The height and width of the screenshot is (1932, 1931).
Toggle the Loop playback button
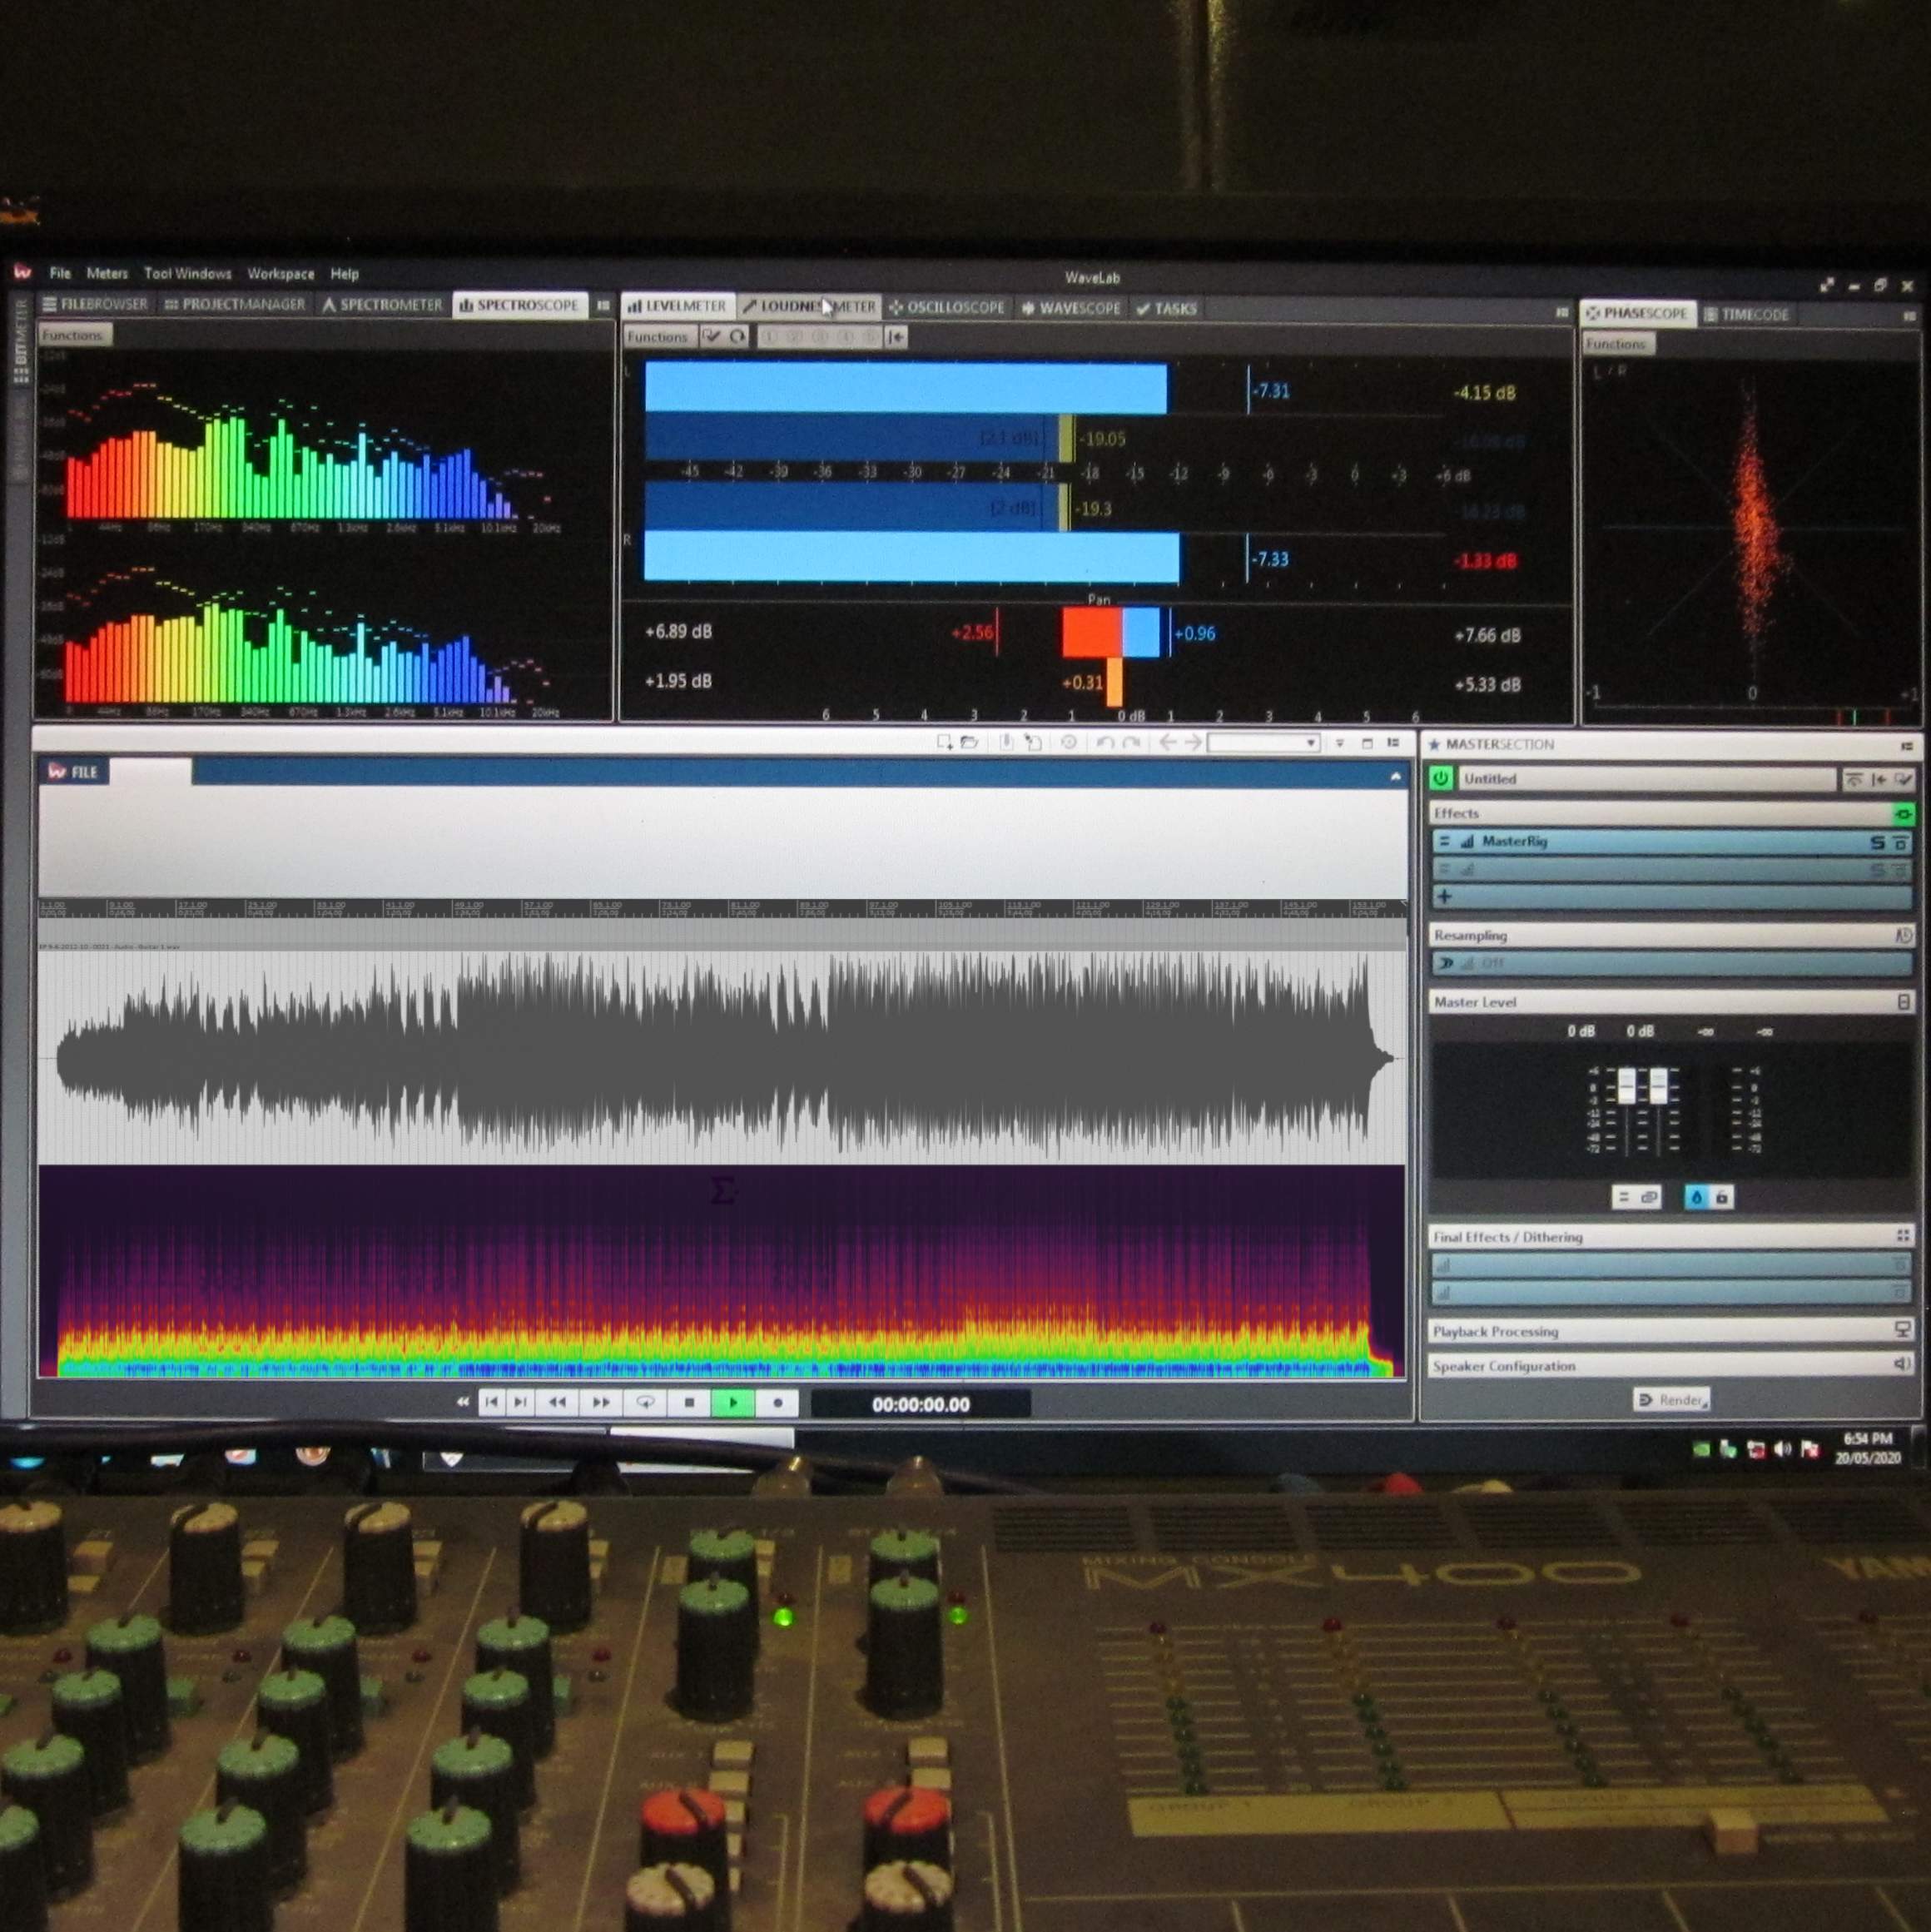point(645,1402)
